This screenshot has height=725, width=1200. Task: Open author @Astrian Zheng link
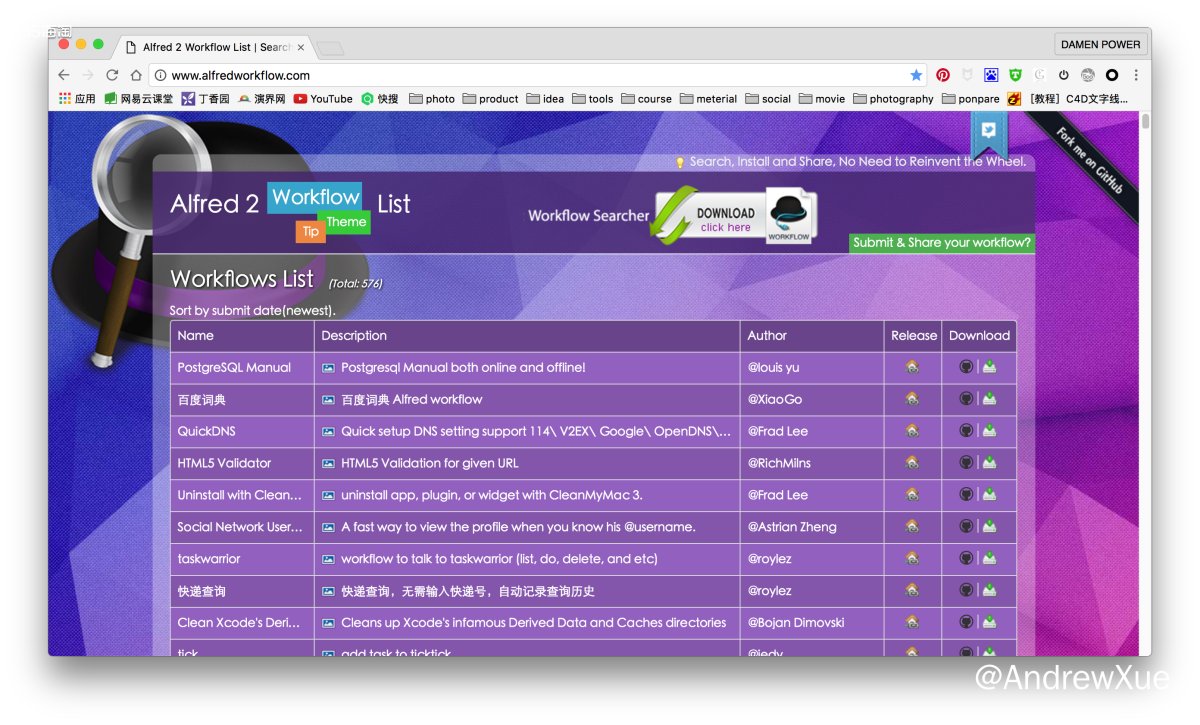pyautogui.click(x=792, y=526)
